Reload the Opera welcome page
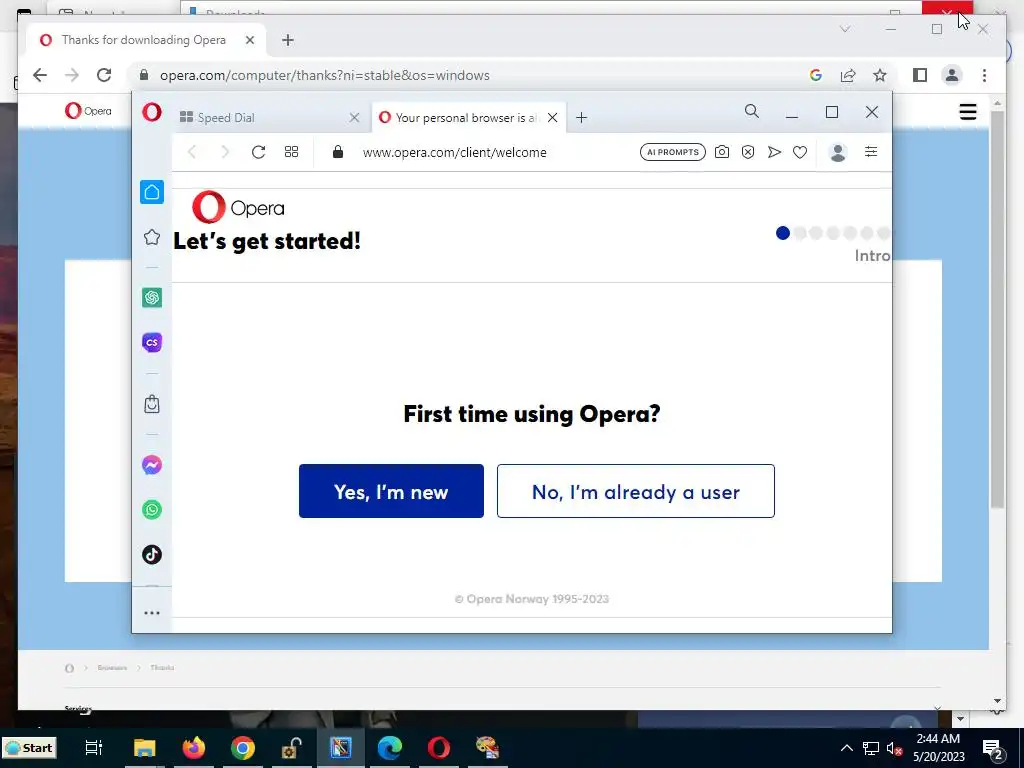The height and width of the screenshot is (768, 1024). 259,152
